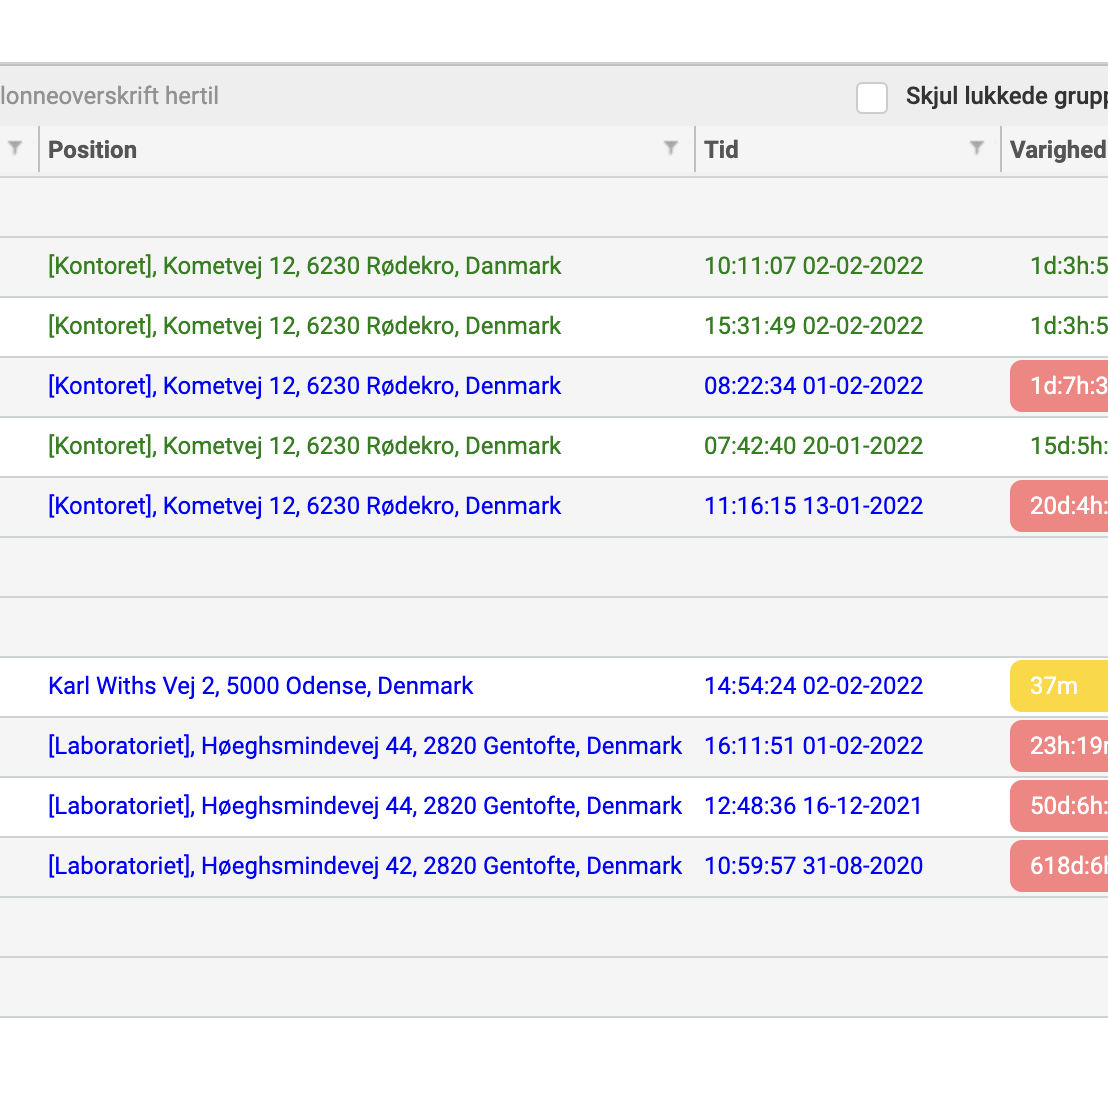Select time 08:22:34 01-02-2022
Image resolution: width=1108 pixels, height=1114 pixels.
(x=813, y=386)
